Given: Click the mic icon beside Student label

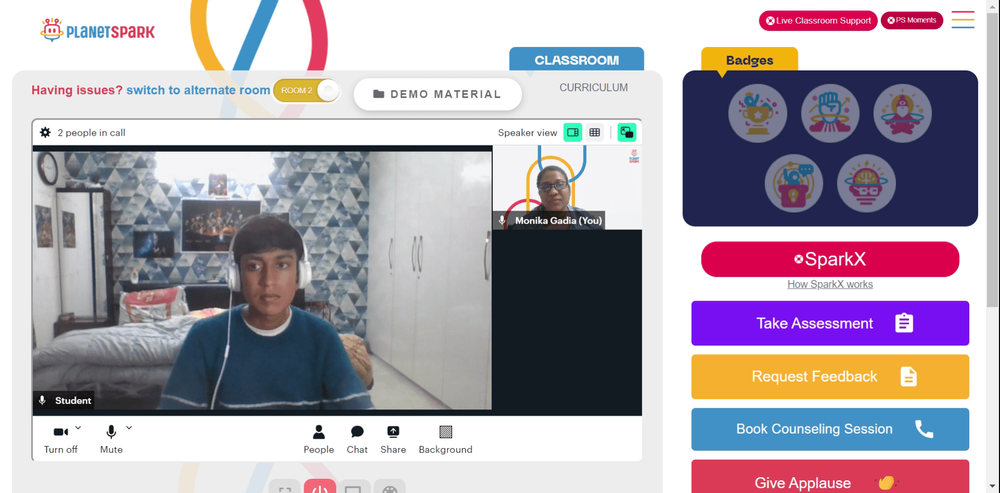Looking at the screenshot, I should pyautogui.click(x=42, y=401).
